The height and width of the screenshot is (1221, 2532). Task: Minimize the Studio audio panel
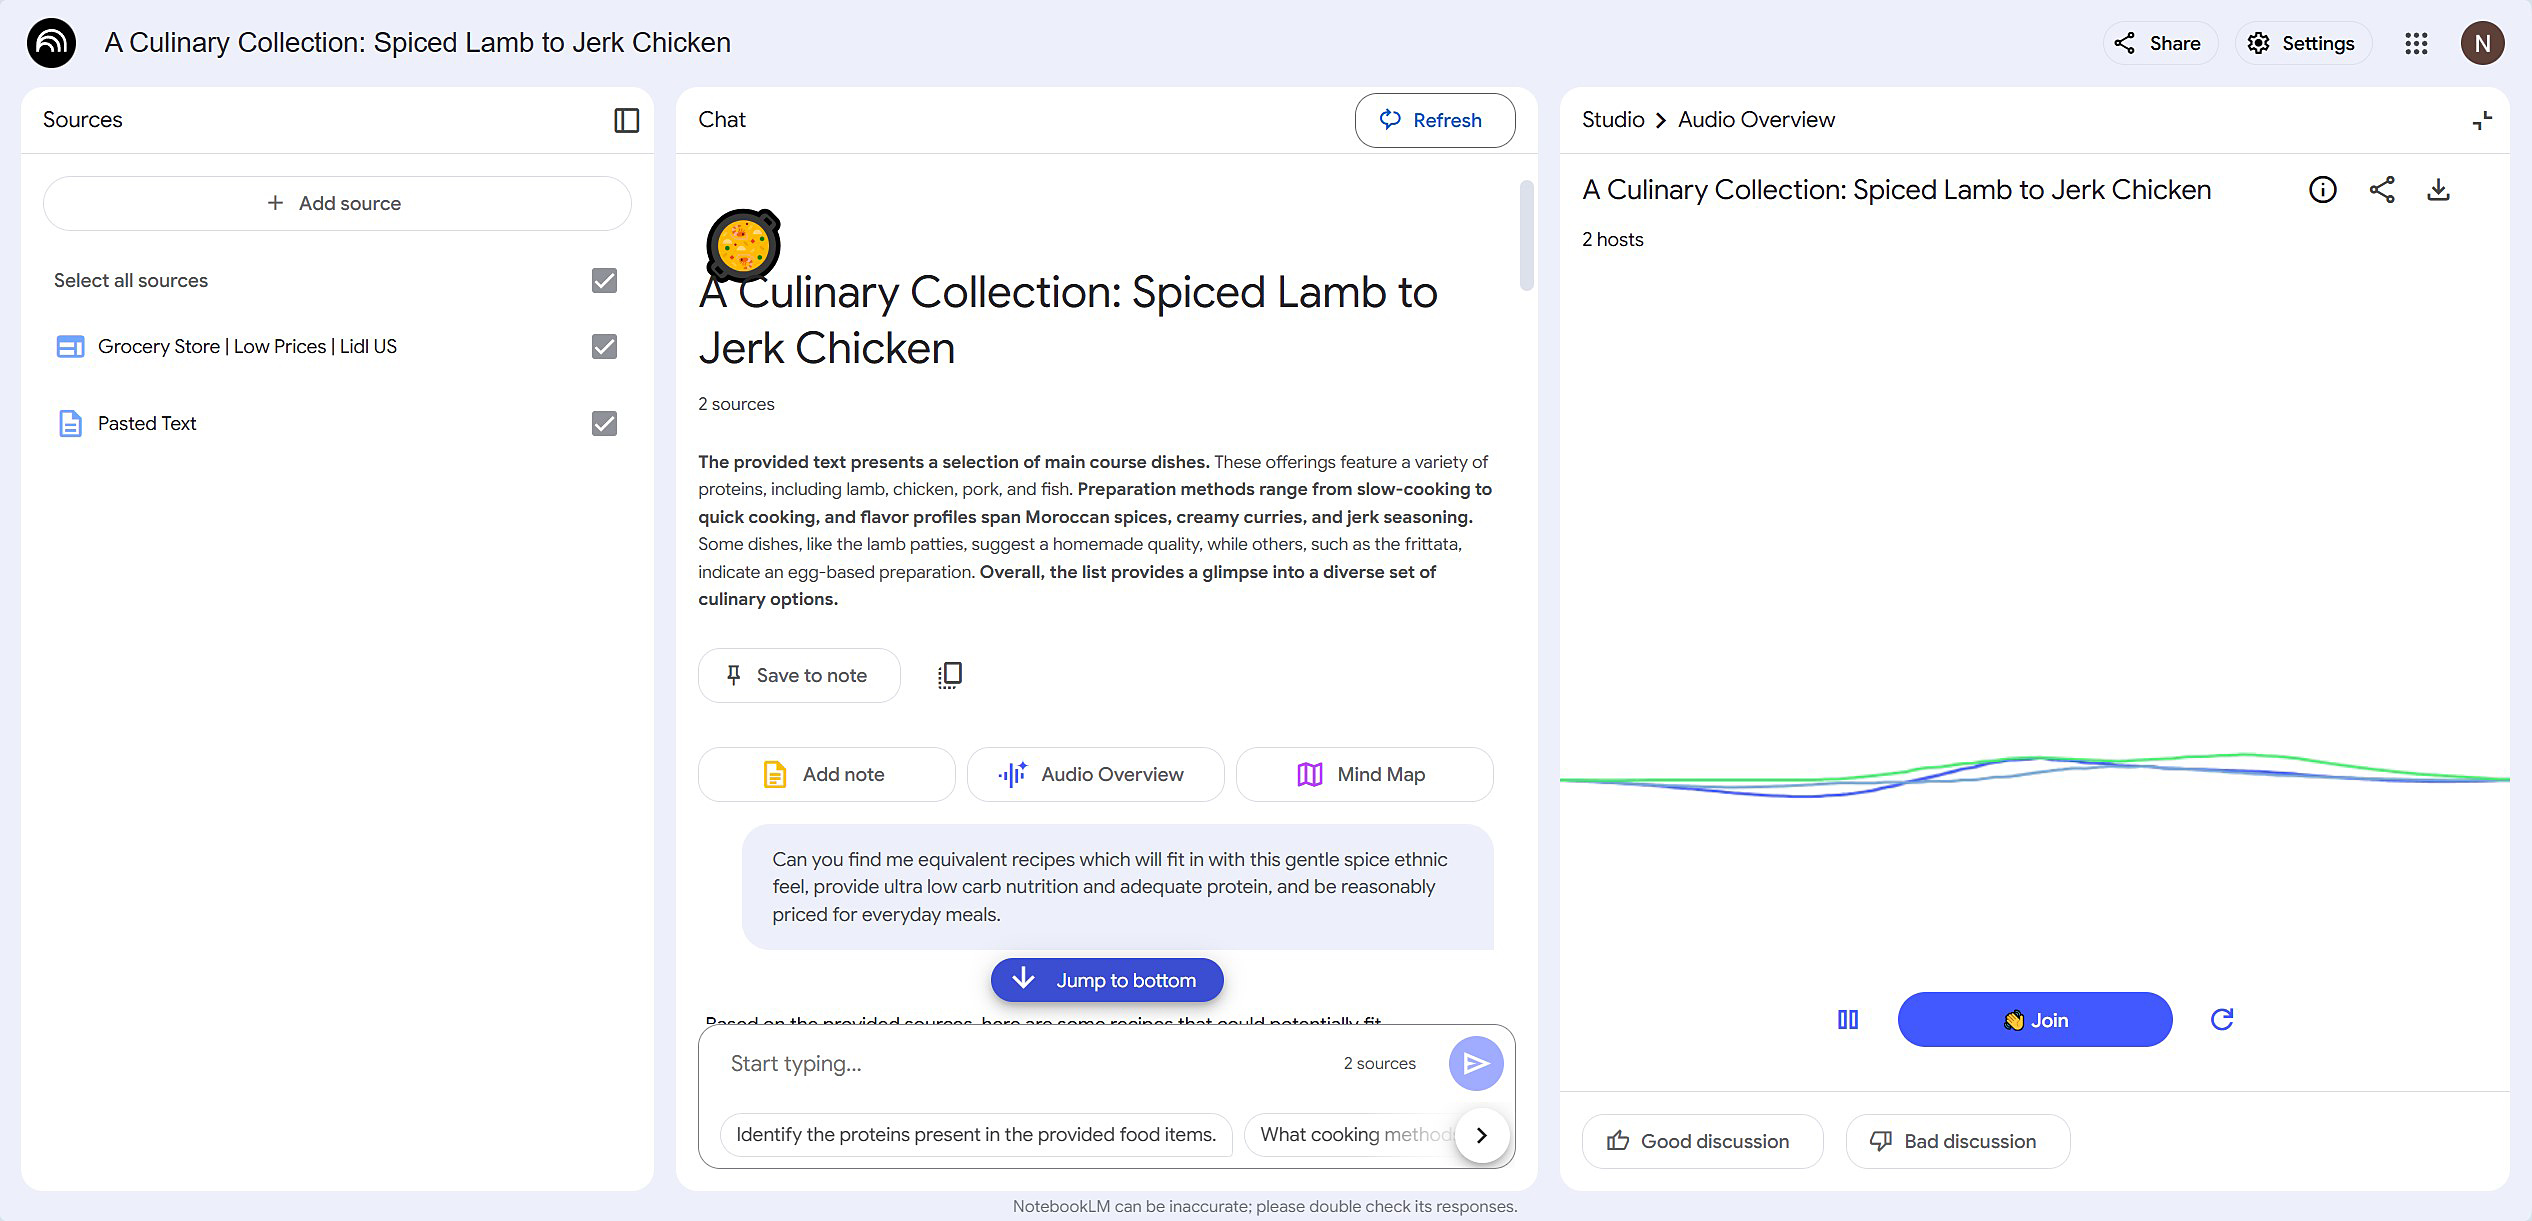[2482, 120]
